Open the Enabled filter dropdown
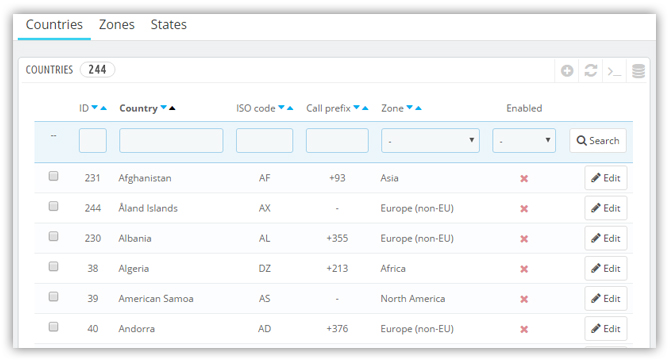This screenshot has height=363, width=670. [524, 141]
